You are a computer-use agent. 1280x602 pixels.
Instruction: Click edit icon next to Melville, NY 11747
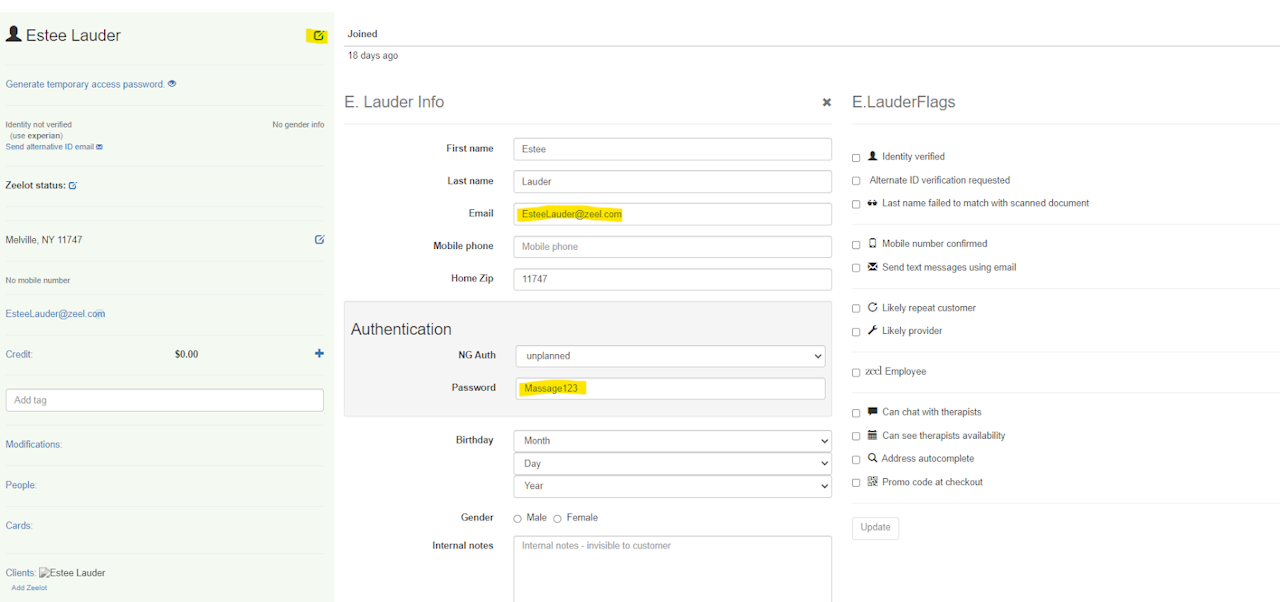319,240
